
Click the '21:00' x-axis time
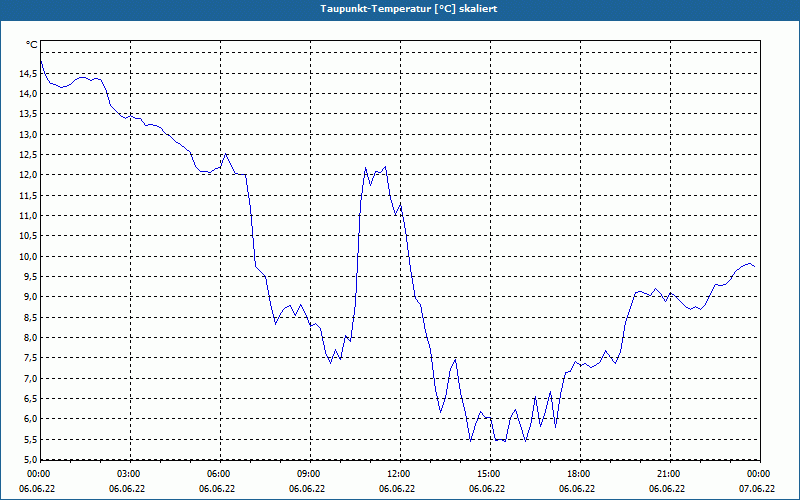[x=668, y=474]
